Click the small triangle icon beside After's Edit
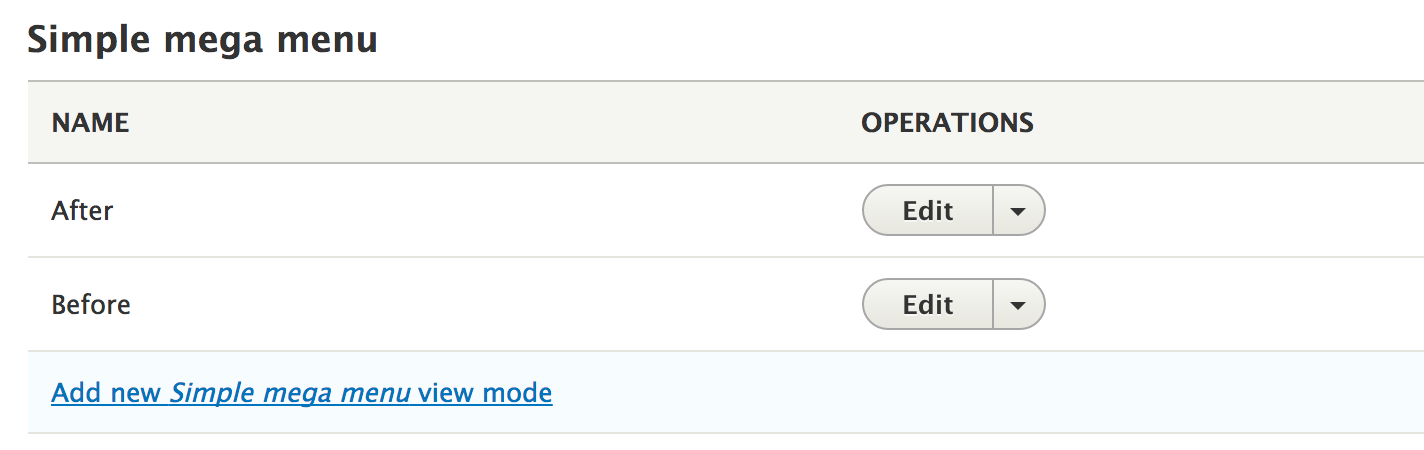1424x450 pixels. (1018, 211)
